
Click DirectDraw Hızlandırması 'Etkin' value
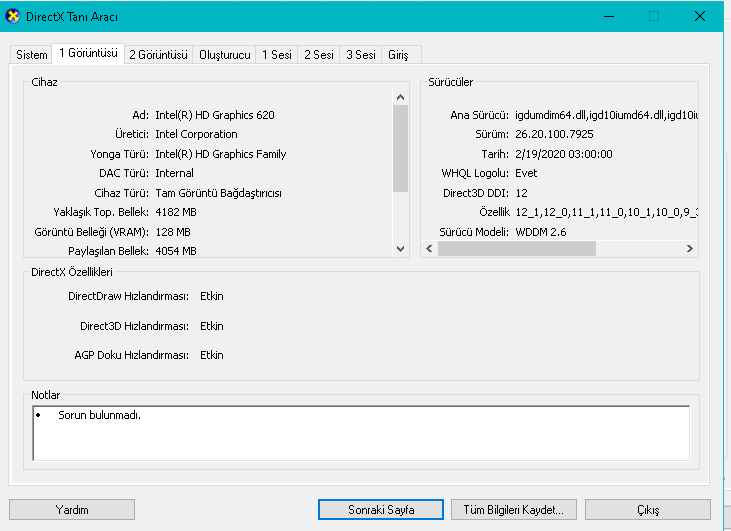(x=212, y=296)
